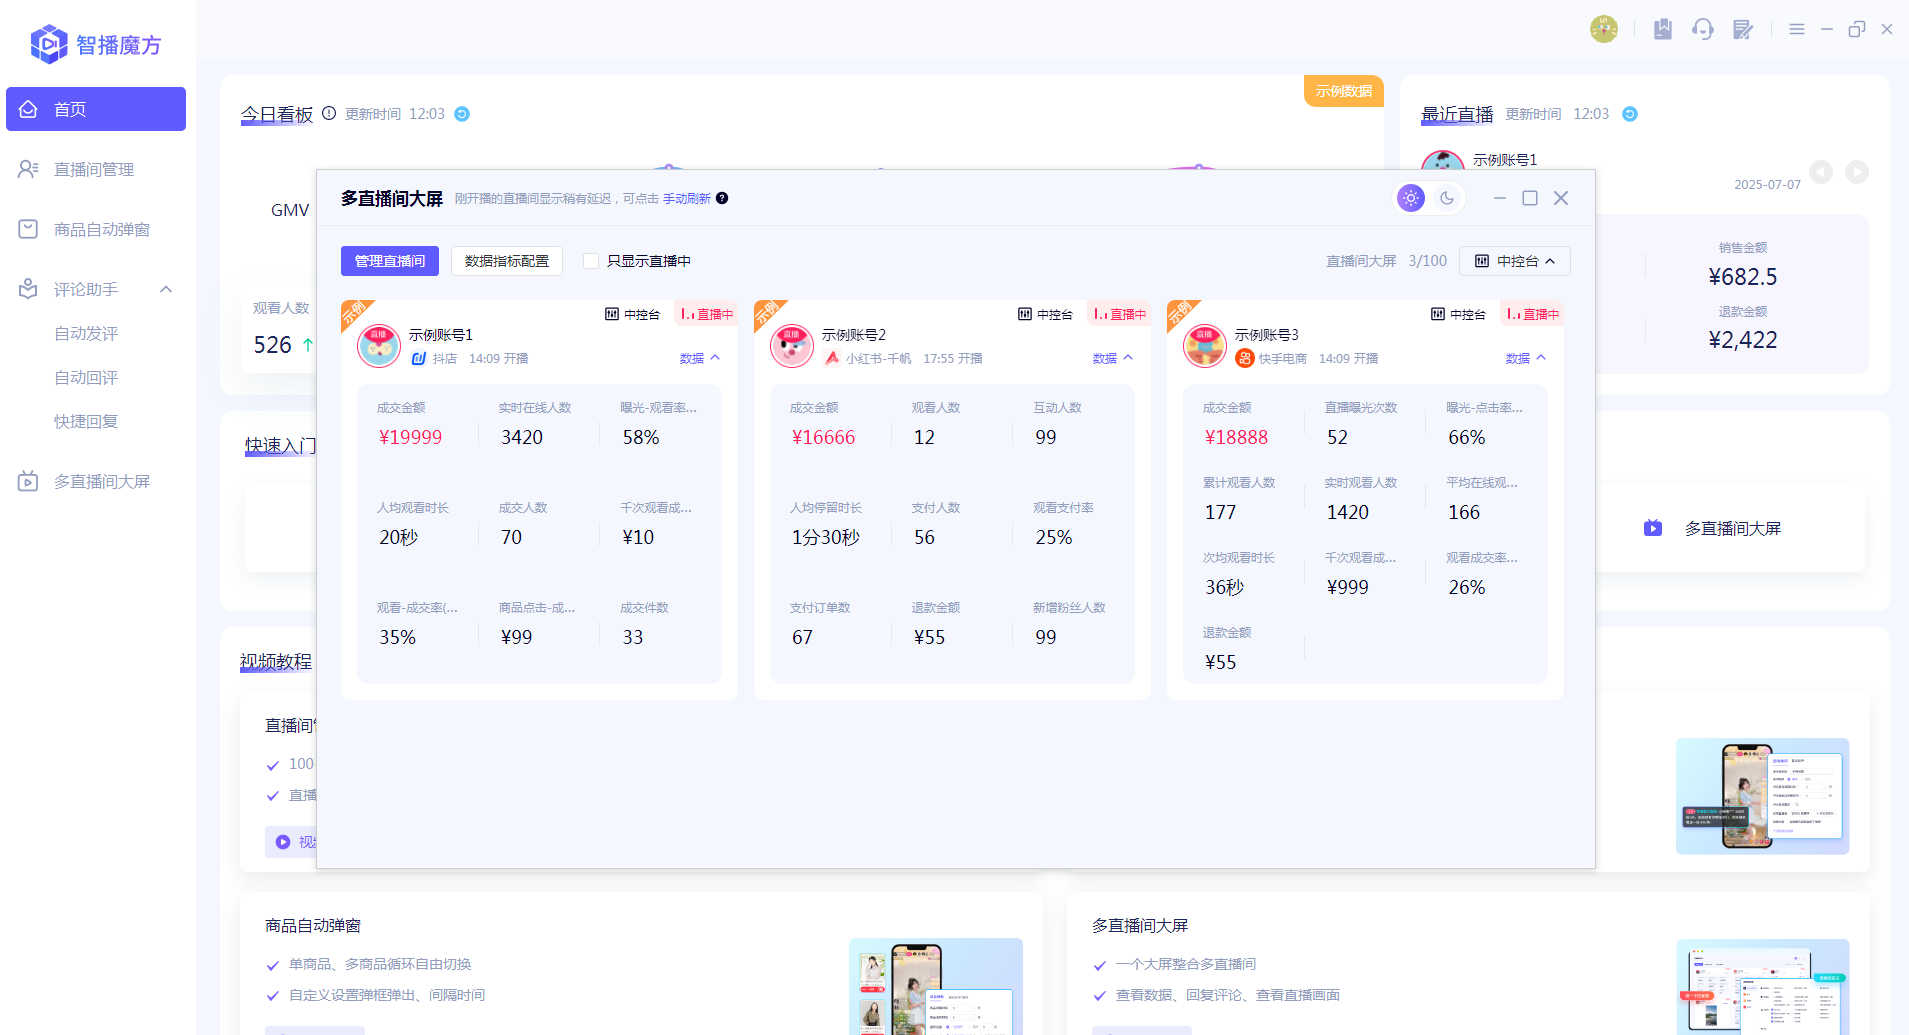This screenshot has height=1035, width=1909.
Task: Show info icon next to 今日看板
Action: click(x=329, y=113)
